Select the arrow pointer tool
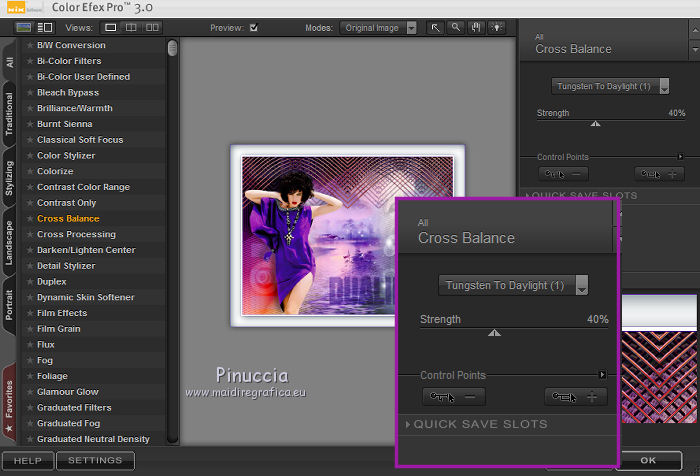The image size is (700, 476). 435,28
